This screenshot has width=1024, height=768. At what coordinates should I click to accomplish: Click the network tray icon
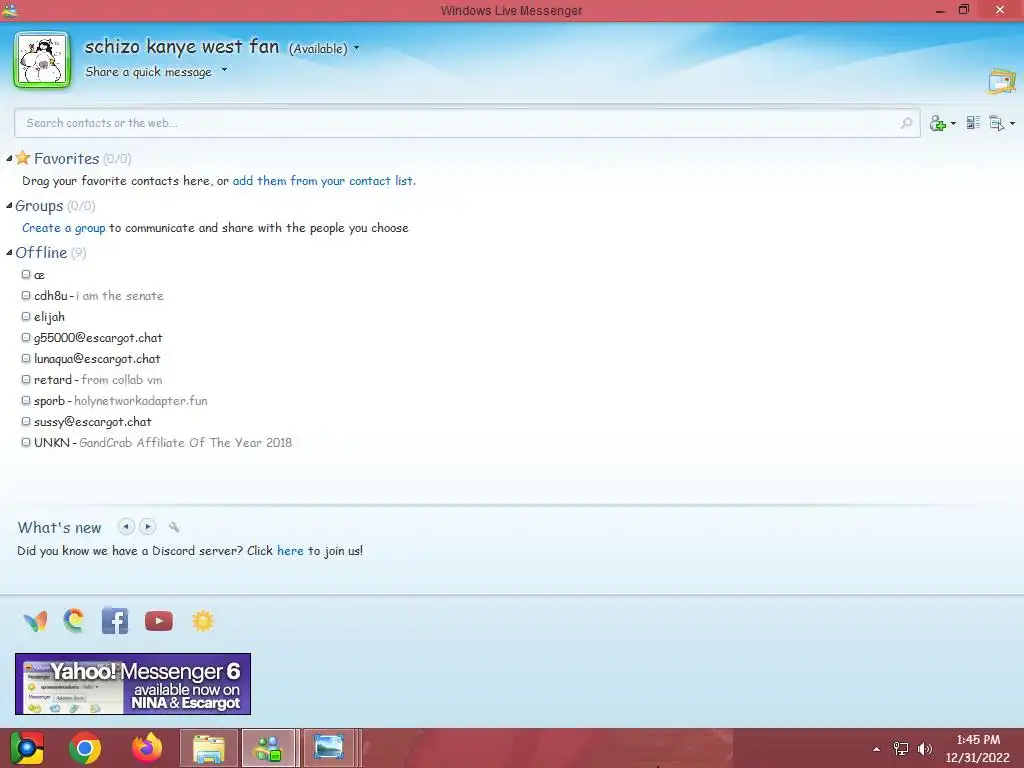(x=901, y=749)
